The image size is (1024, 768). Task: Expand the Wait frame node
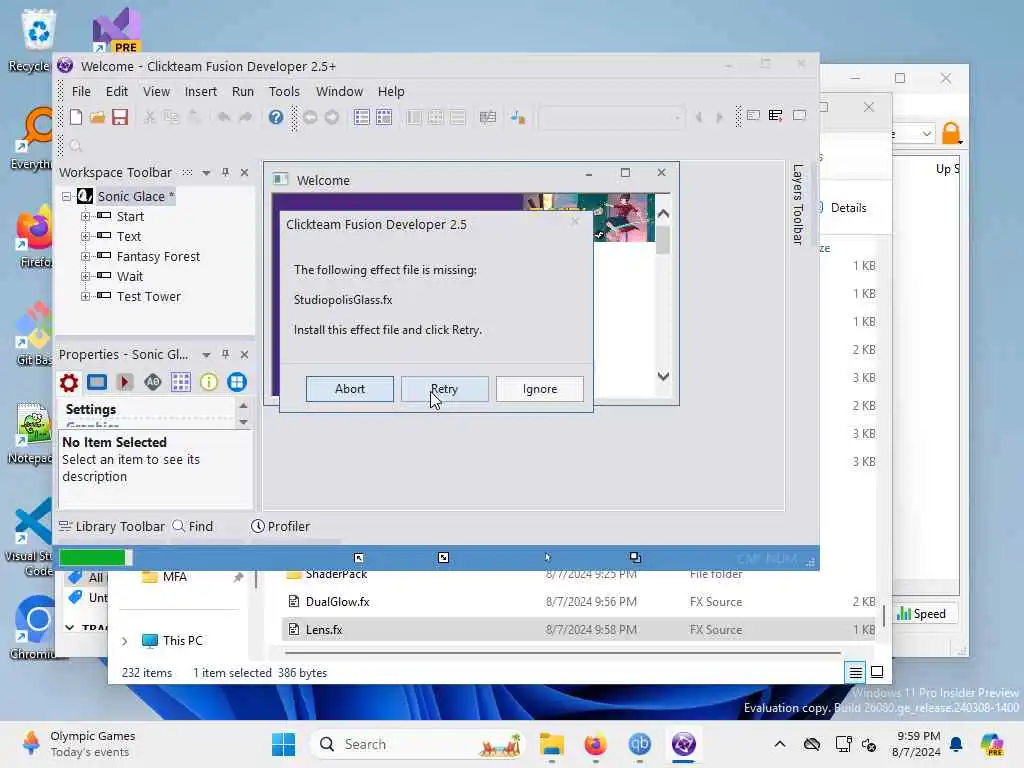tap(85, 276)
